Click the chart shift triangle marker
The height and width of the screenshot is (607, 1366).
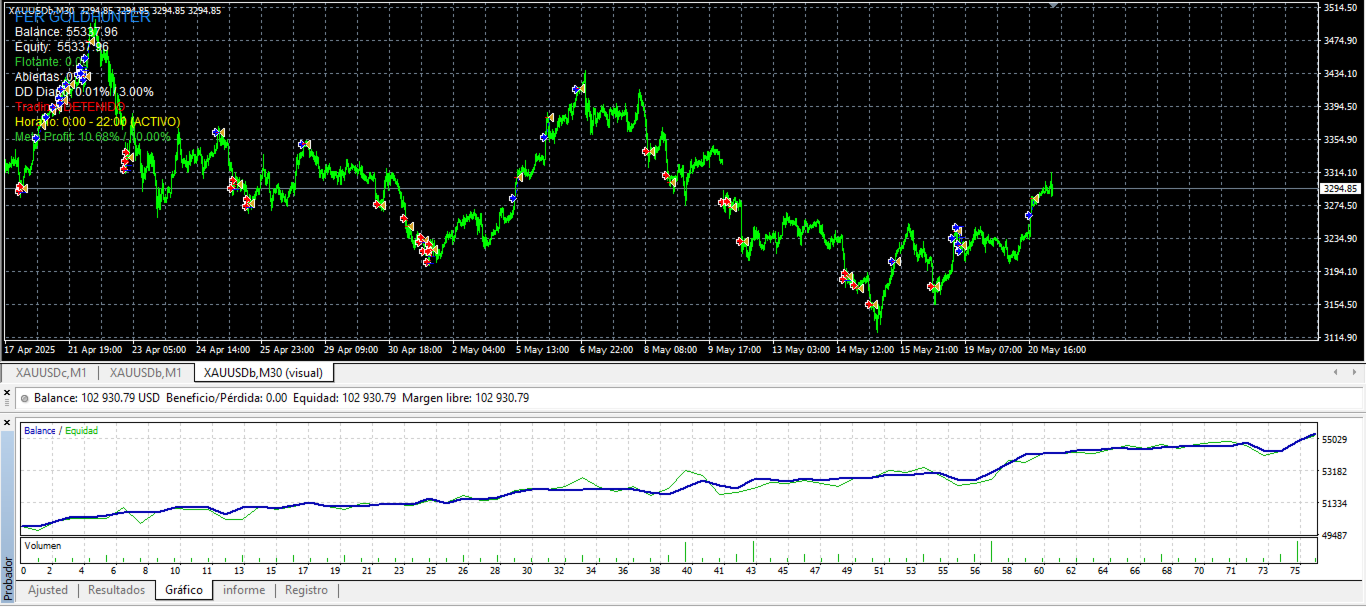[x=1052, y=4]
